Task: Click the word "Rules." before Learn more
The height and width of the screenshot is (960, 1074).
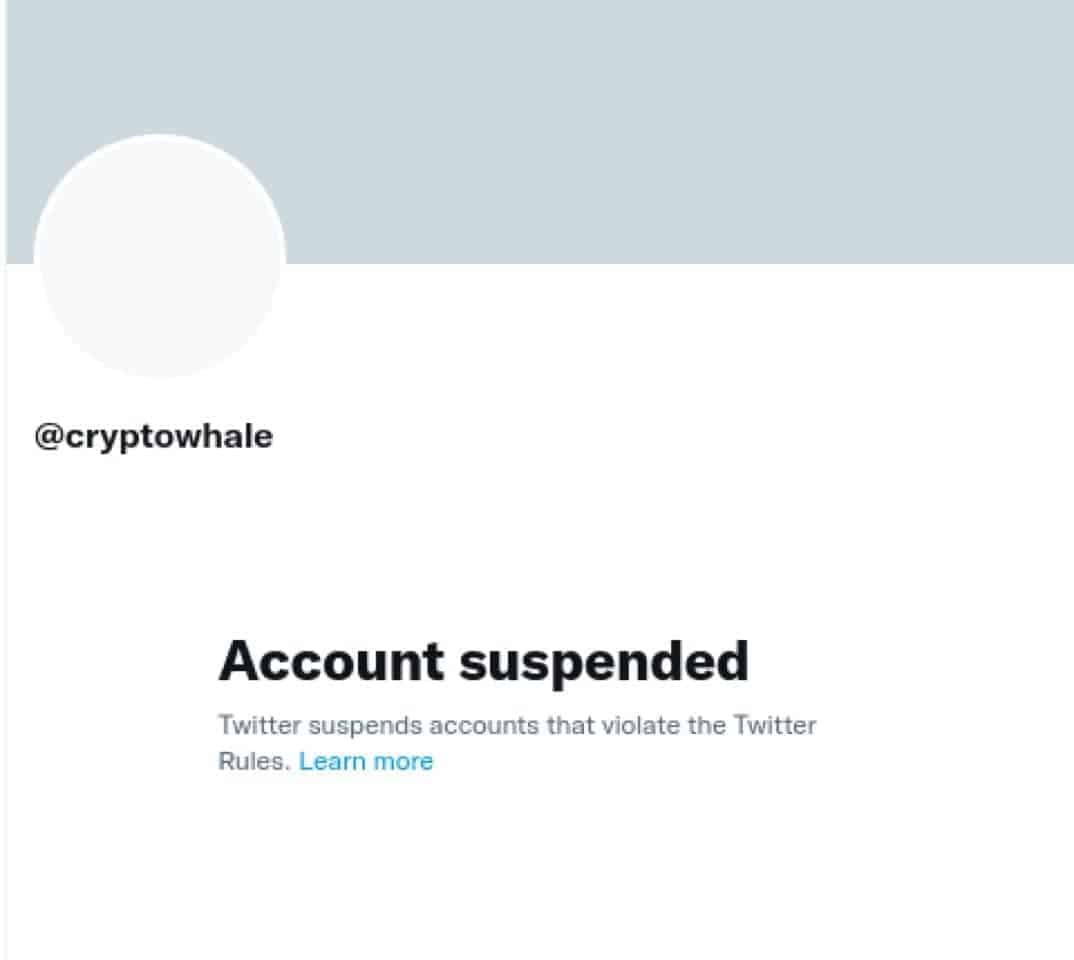Action: 254,762
